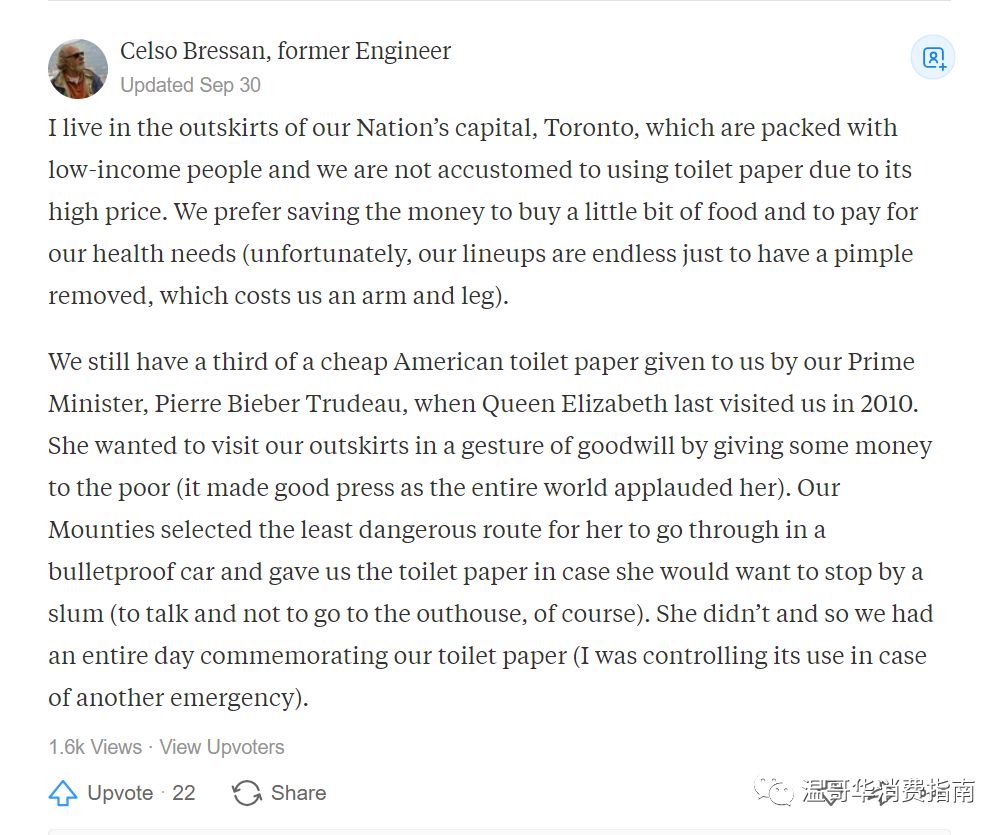Click the circular arrows Share icon
This screenshot has height=835, width=1008.
click(x=247, y=793)
